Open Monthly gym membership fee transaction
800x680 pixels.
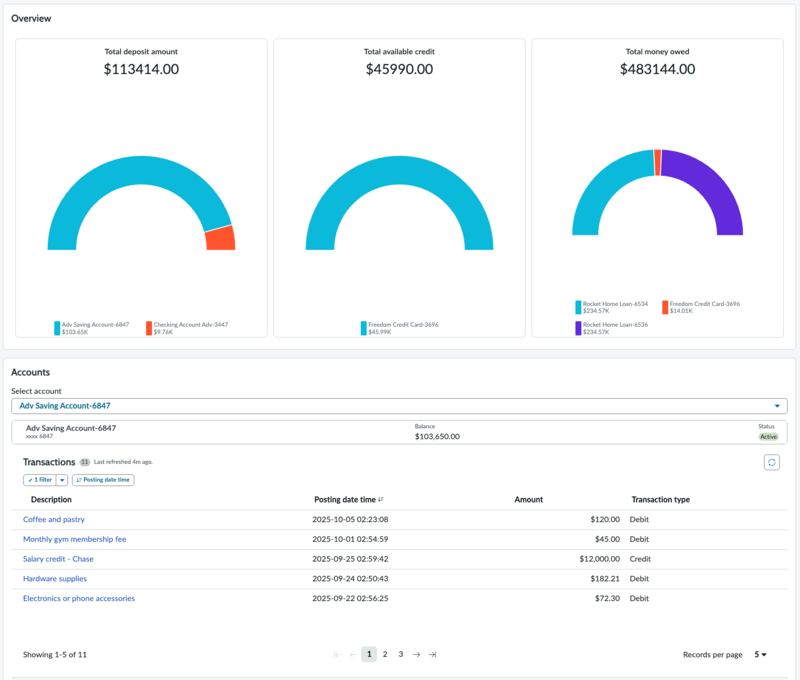pyautogui.click(x=74, y=539)
